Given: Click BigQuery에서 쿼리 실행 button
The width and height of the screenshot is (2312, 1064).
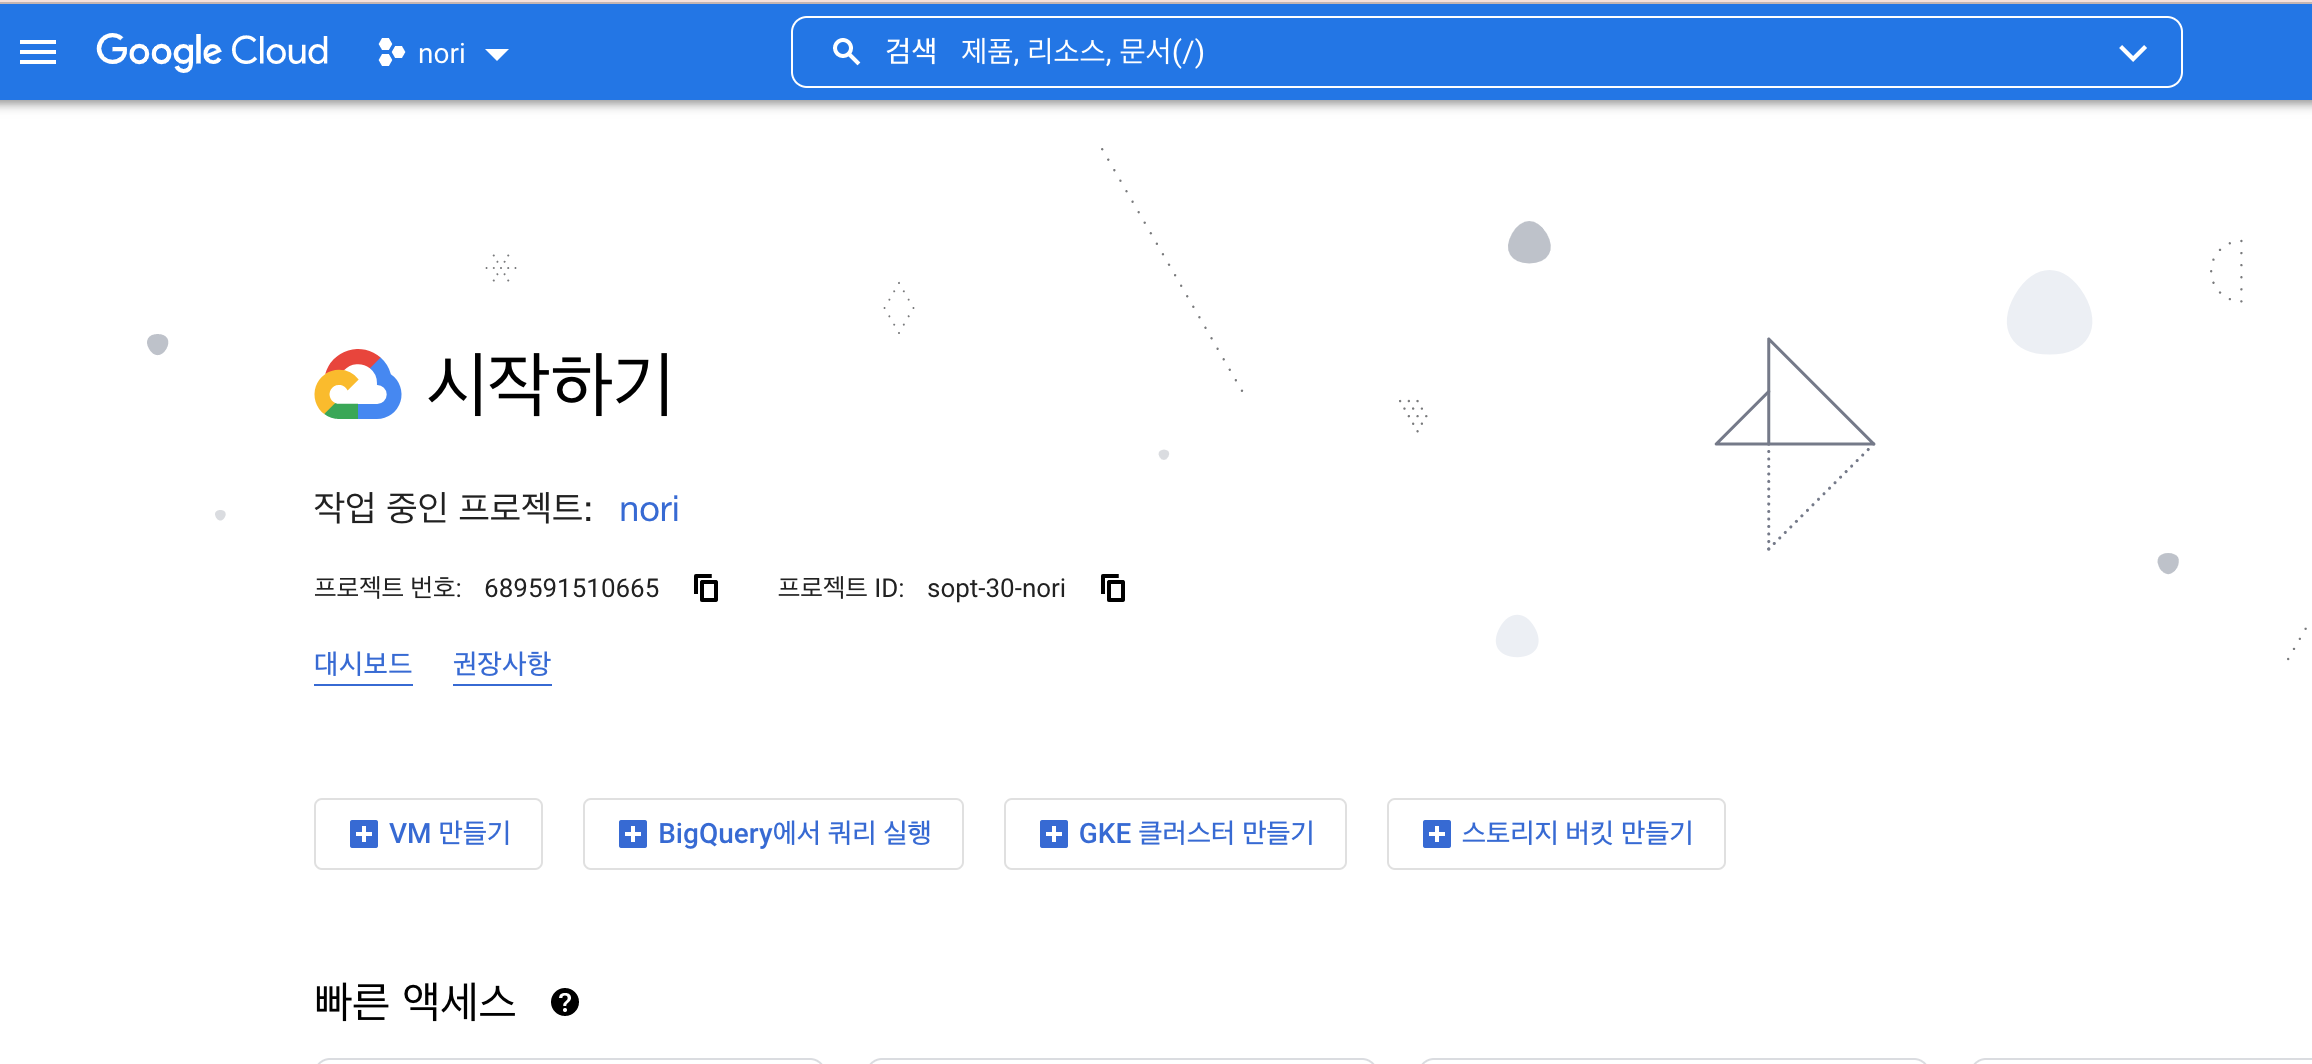Looking at the screenshot, I should 773,834.
